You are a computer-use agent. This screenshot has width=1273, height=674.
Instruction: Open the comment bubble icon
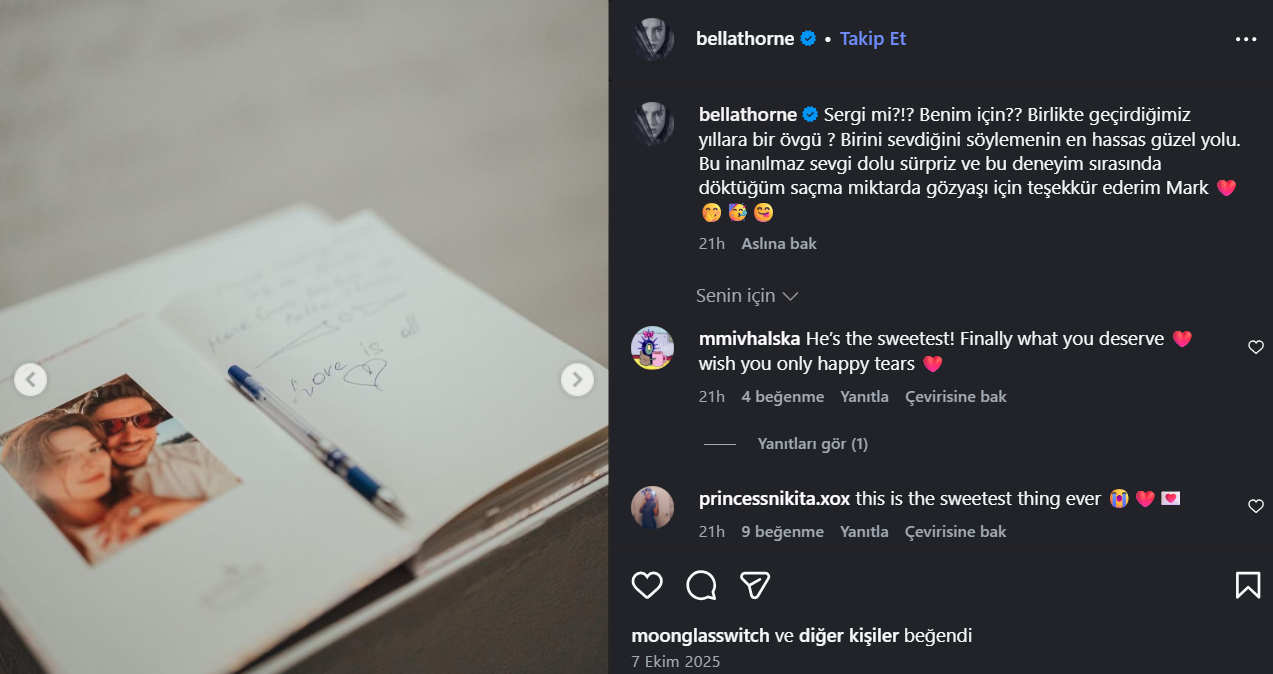(701, 585)
